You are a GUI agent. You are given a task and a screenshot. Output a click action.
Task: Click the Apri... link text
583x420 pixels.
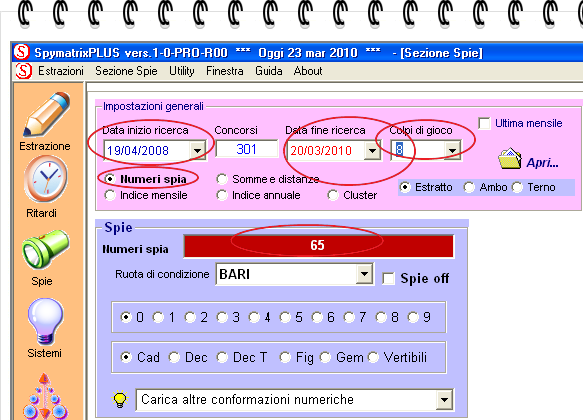(x=542, y=163)
